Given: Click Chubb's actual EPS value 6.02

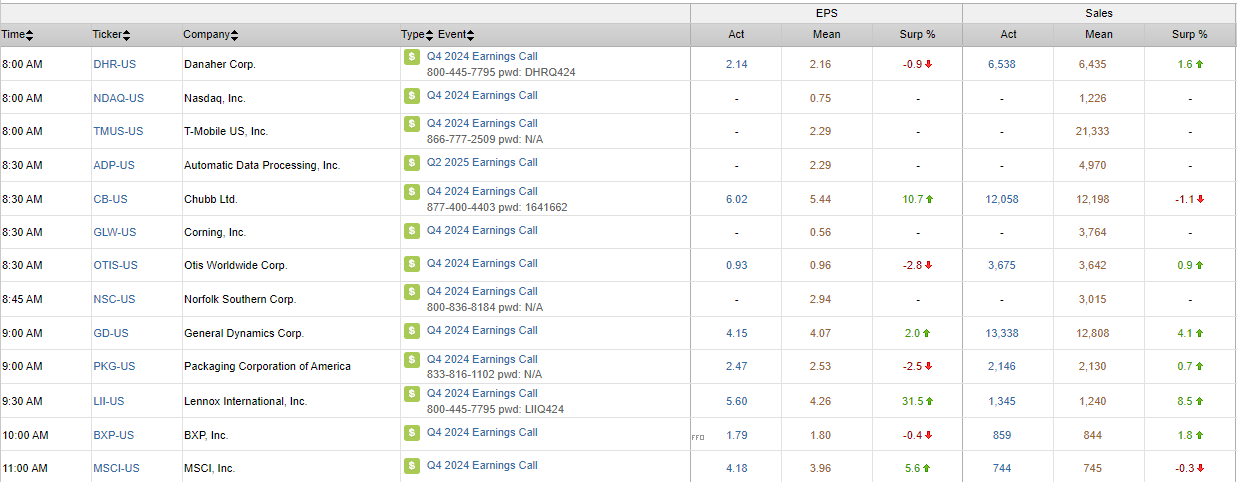Looking at the screenshot, I should 736,199.
